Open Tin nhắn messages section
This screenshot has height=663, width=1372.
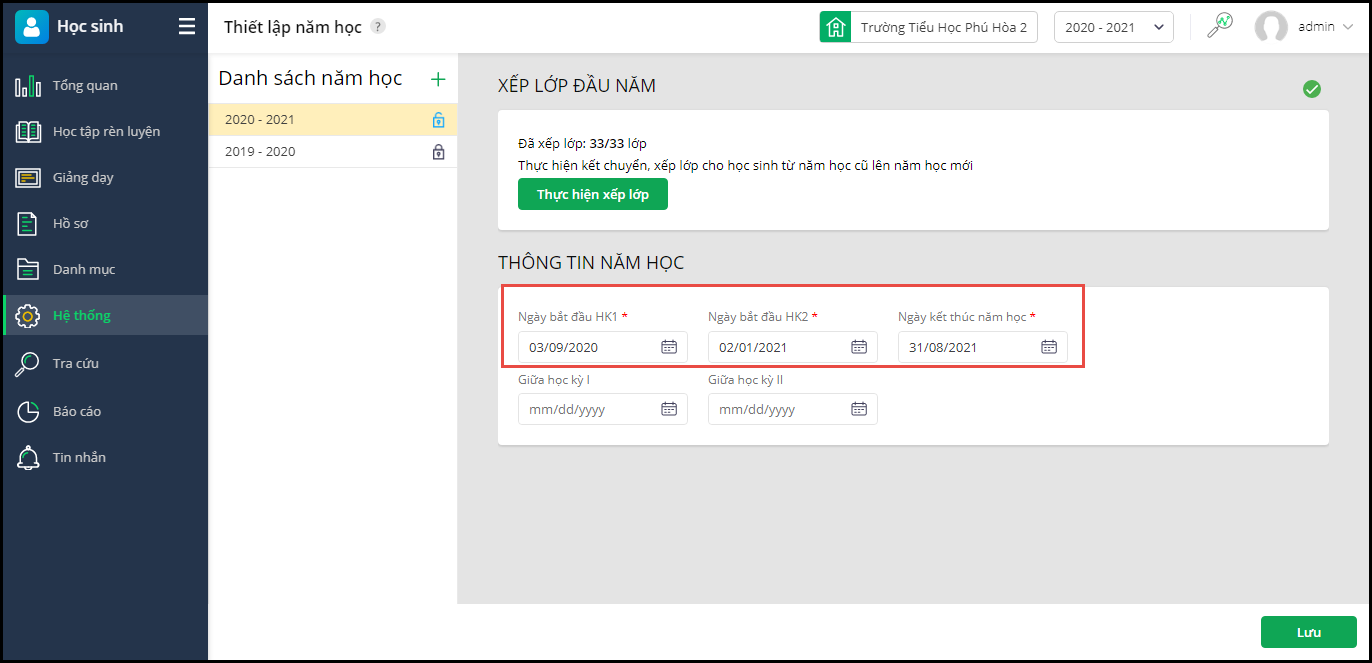[105, 457]
